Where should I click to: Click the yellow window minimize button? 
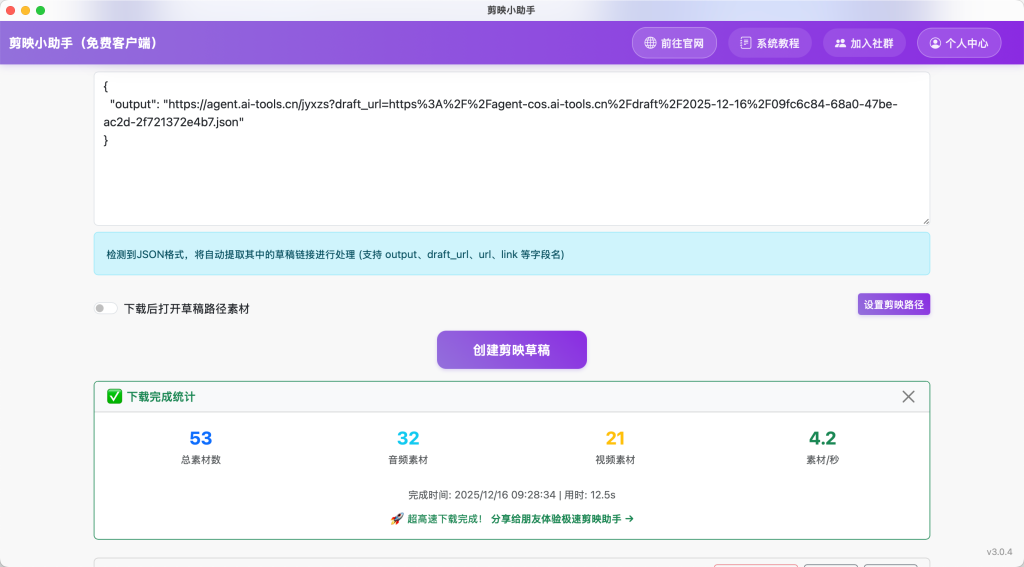pyautogui.click(x=25, y=10)
